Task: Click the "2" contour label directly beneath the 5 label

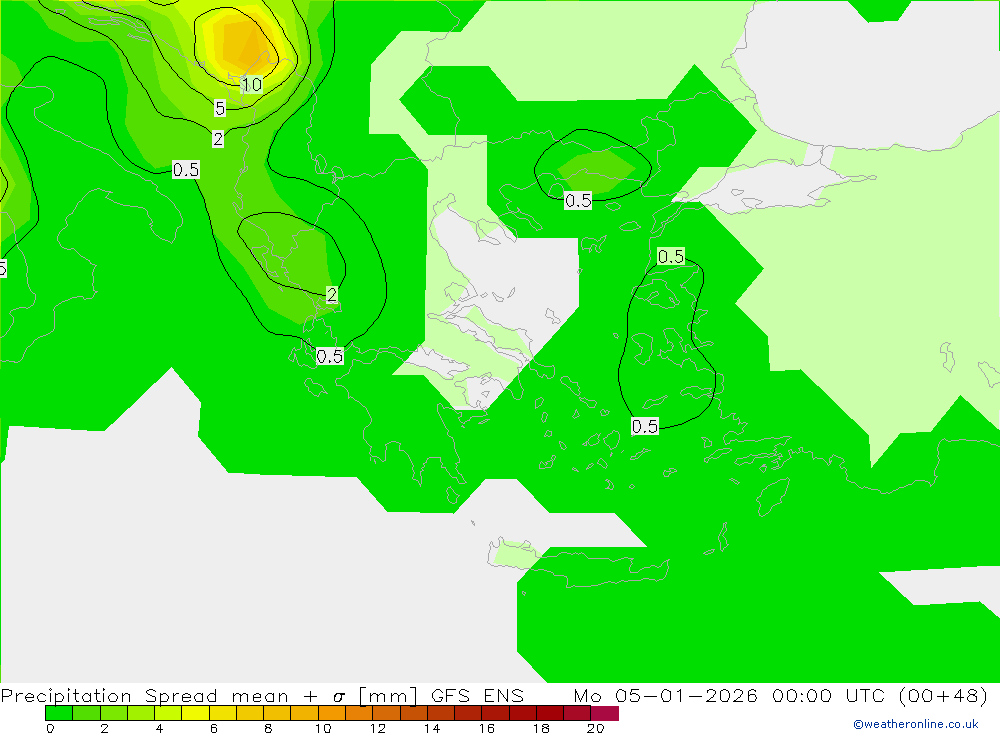Action: coord(217,139)
